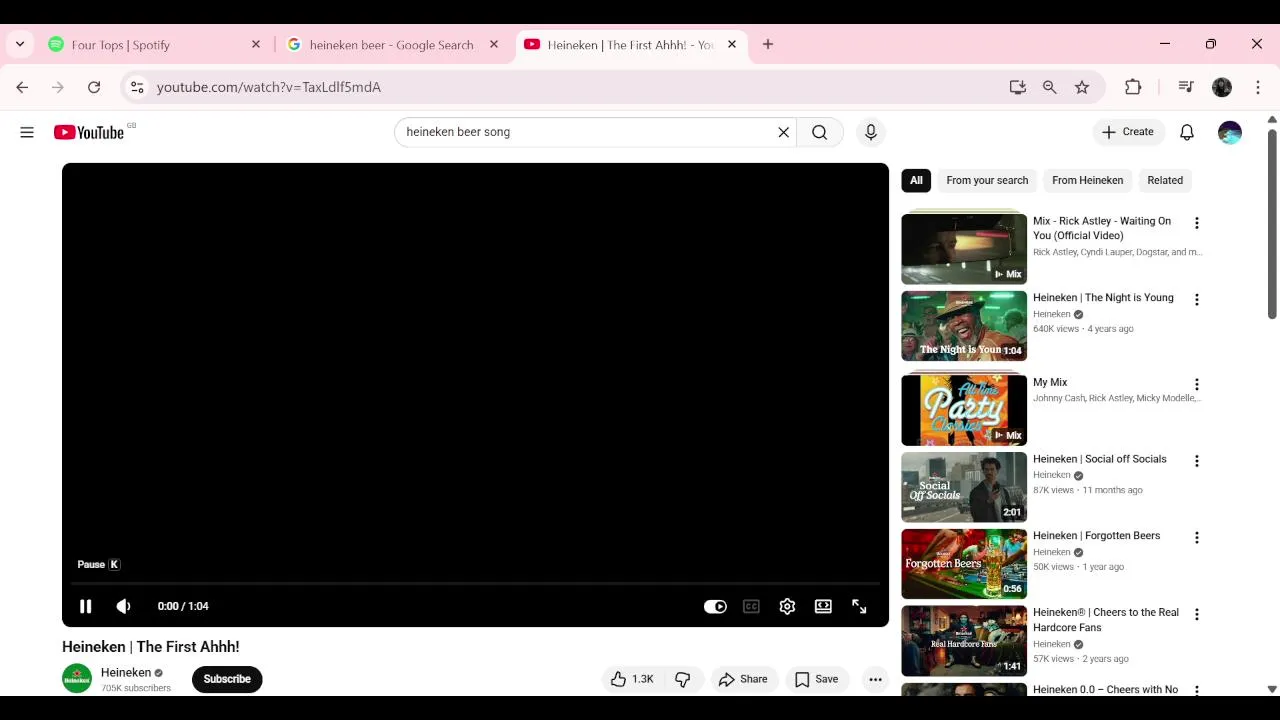
Task: Toggle closed captions in player
Action: pos(751,606)
